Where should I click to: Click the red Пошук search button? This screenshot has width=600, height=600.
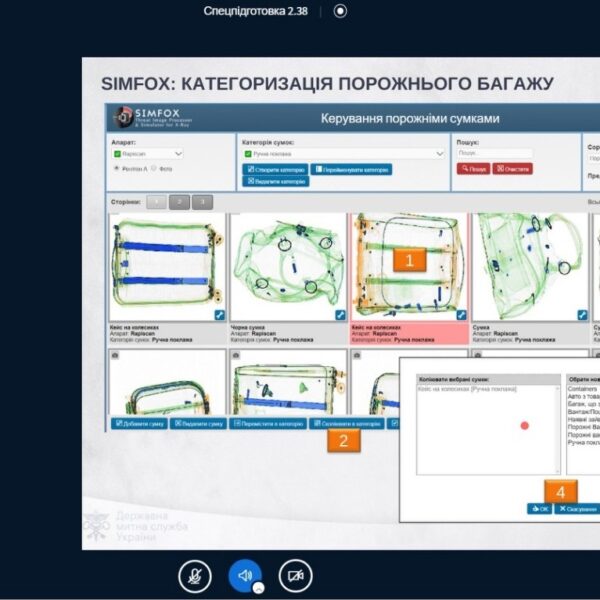point(473,169)
